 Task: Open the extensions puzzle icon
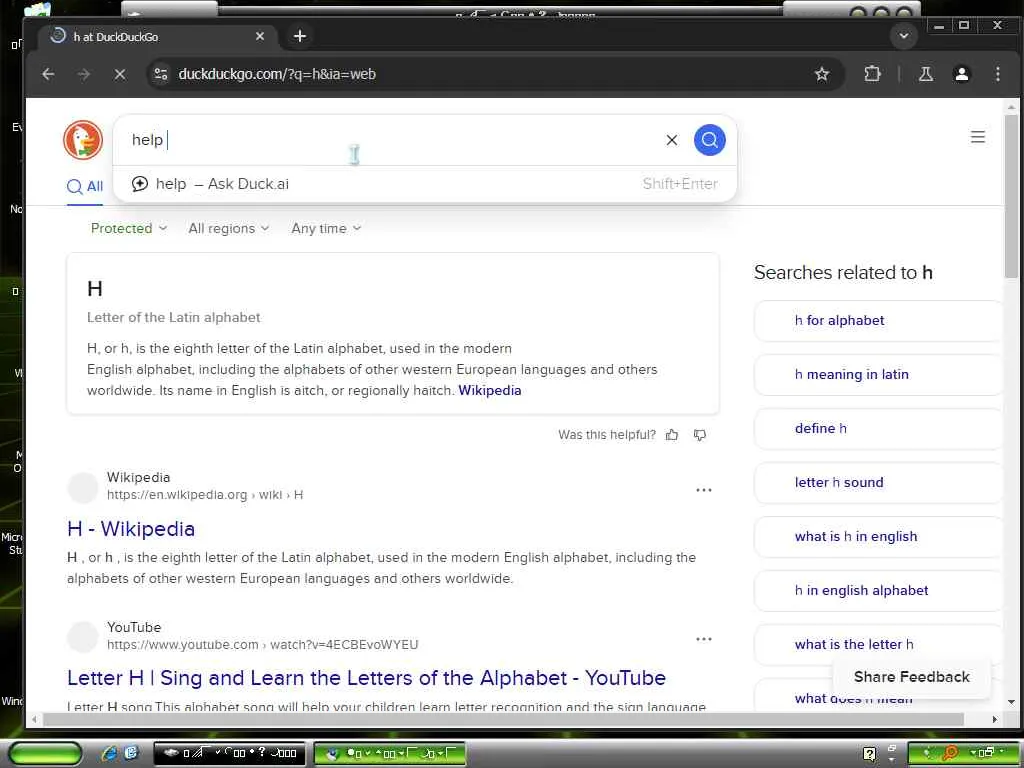(x=872, y=74)
